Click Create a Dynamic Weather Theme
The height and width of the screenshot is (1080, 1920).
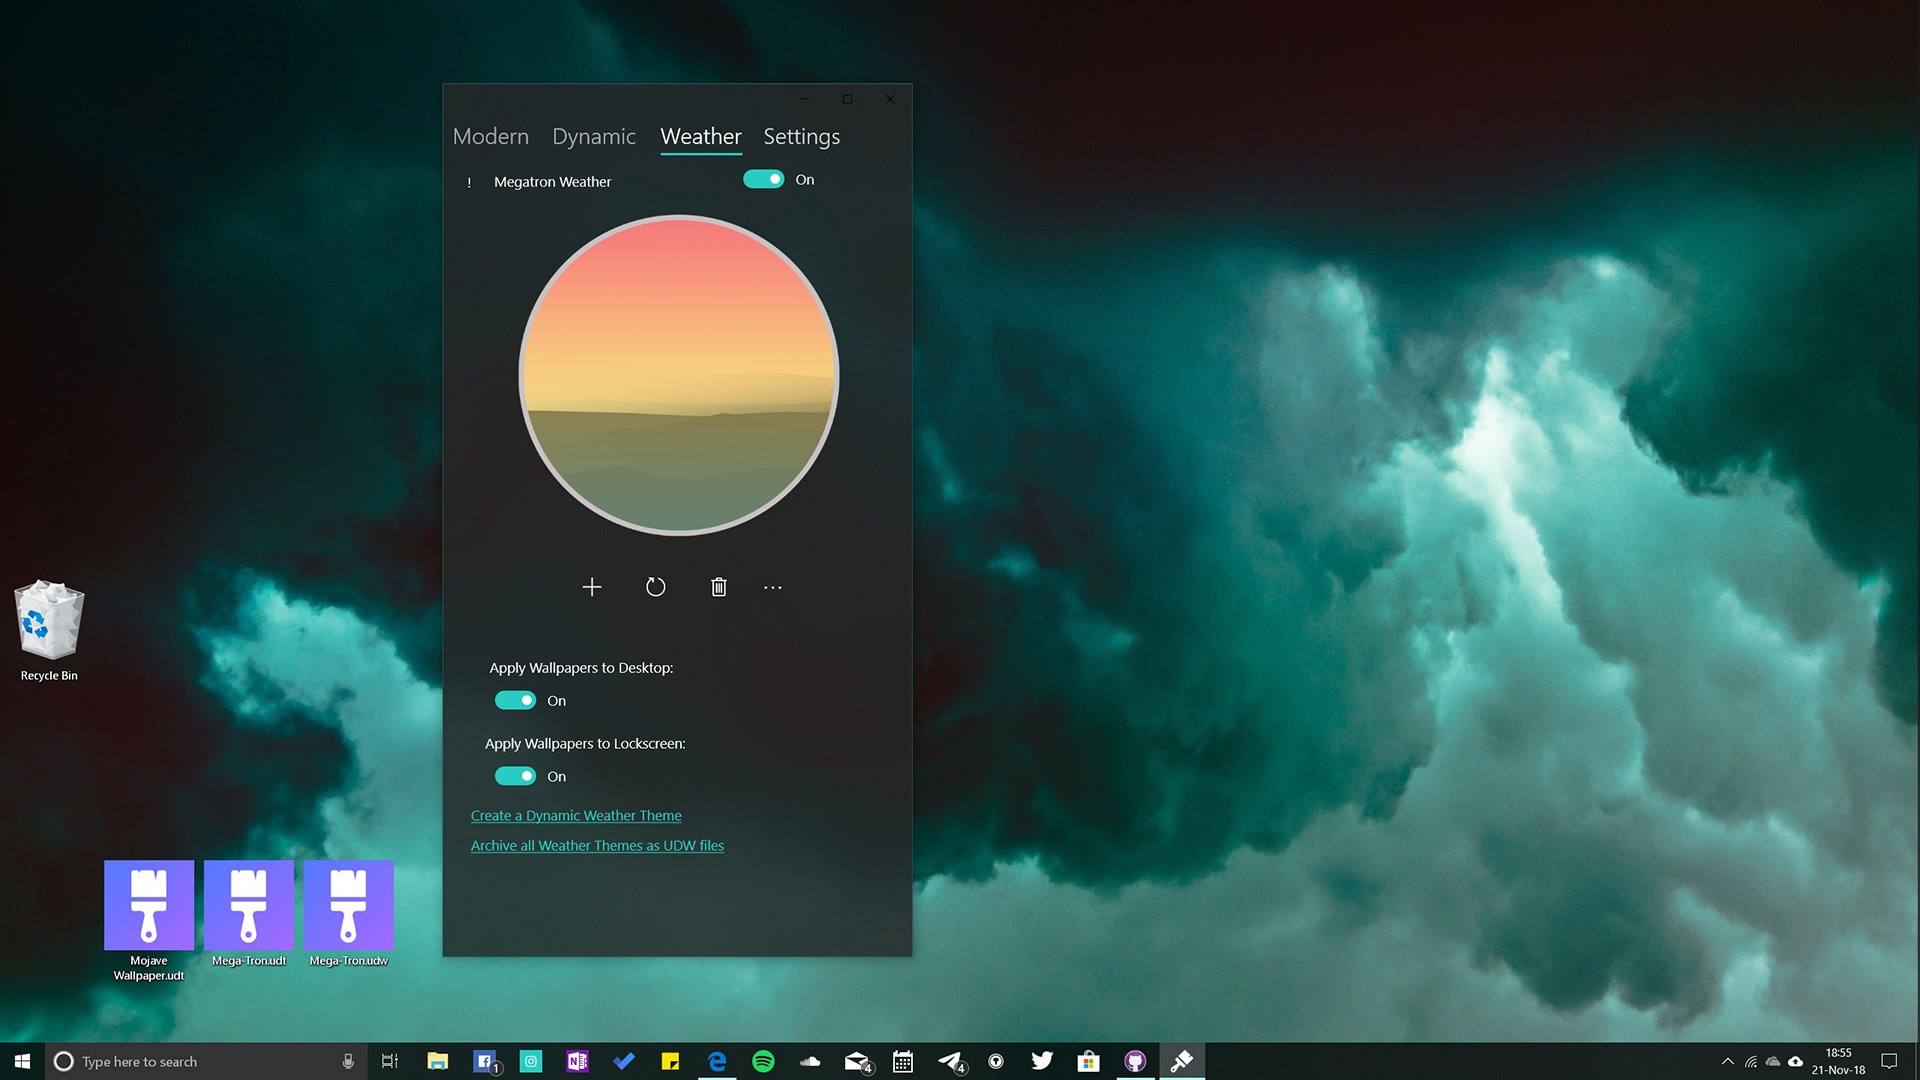click(576, 815)
